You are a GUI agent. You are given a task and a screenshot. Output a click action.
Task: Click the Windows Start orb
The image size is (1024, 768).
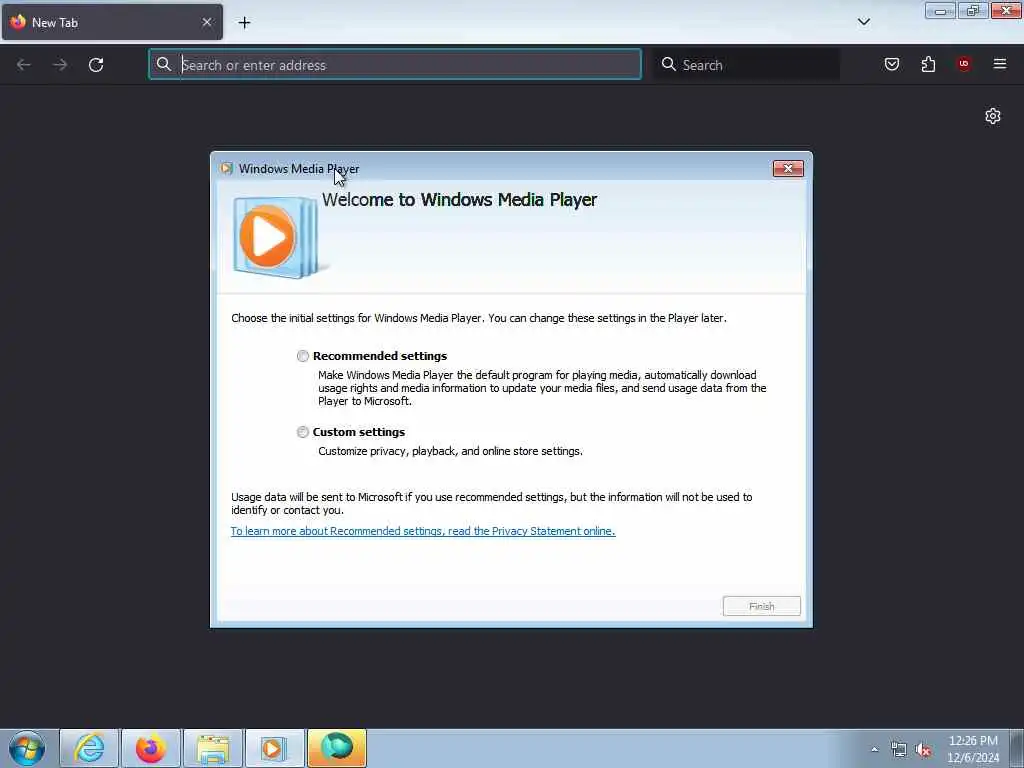[27, 748]
